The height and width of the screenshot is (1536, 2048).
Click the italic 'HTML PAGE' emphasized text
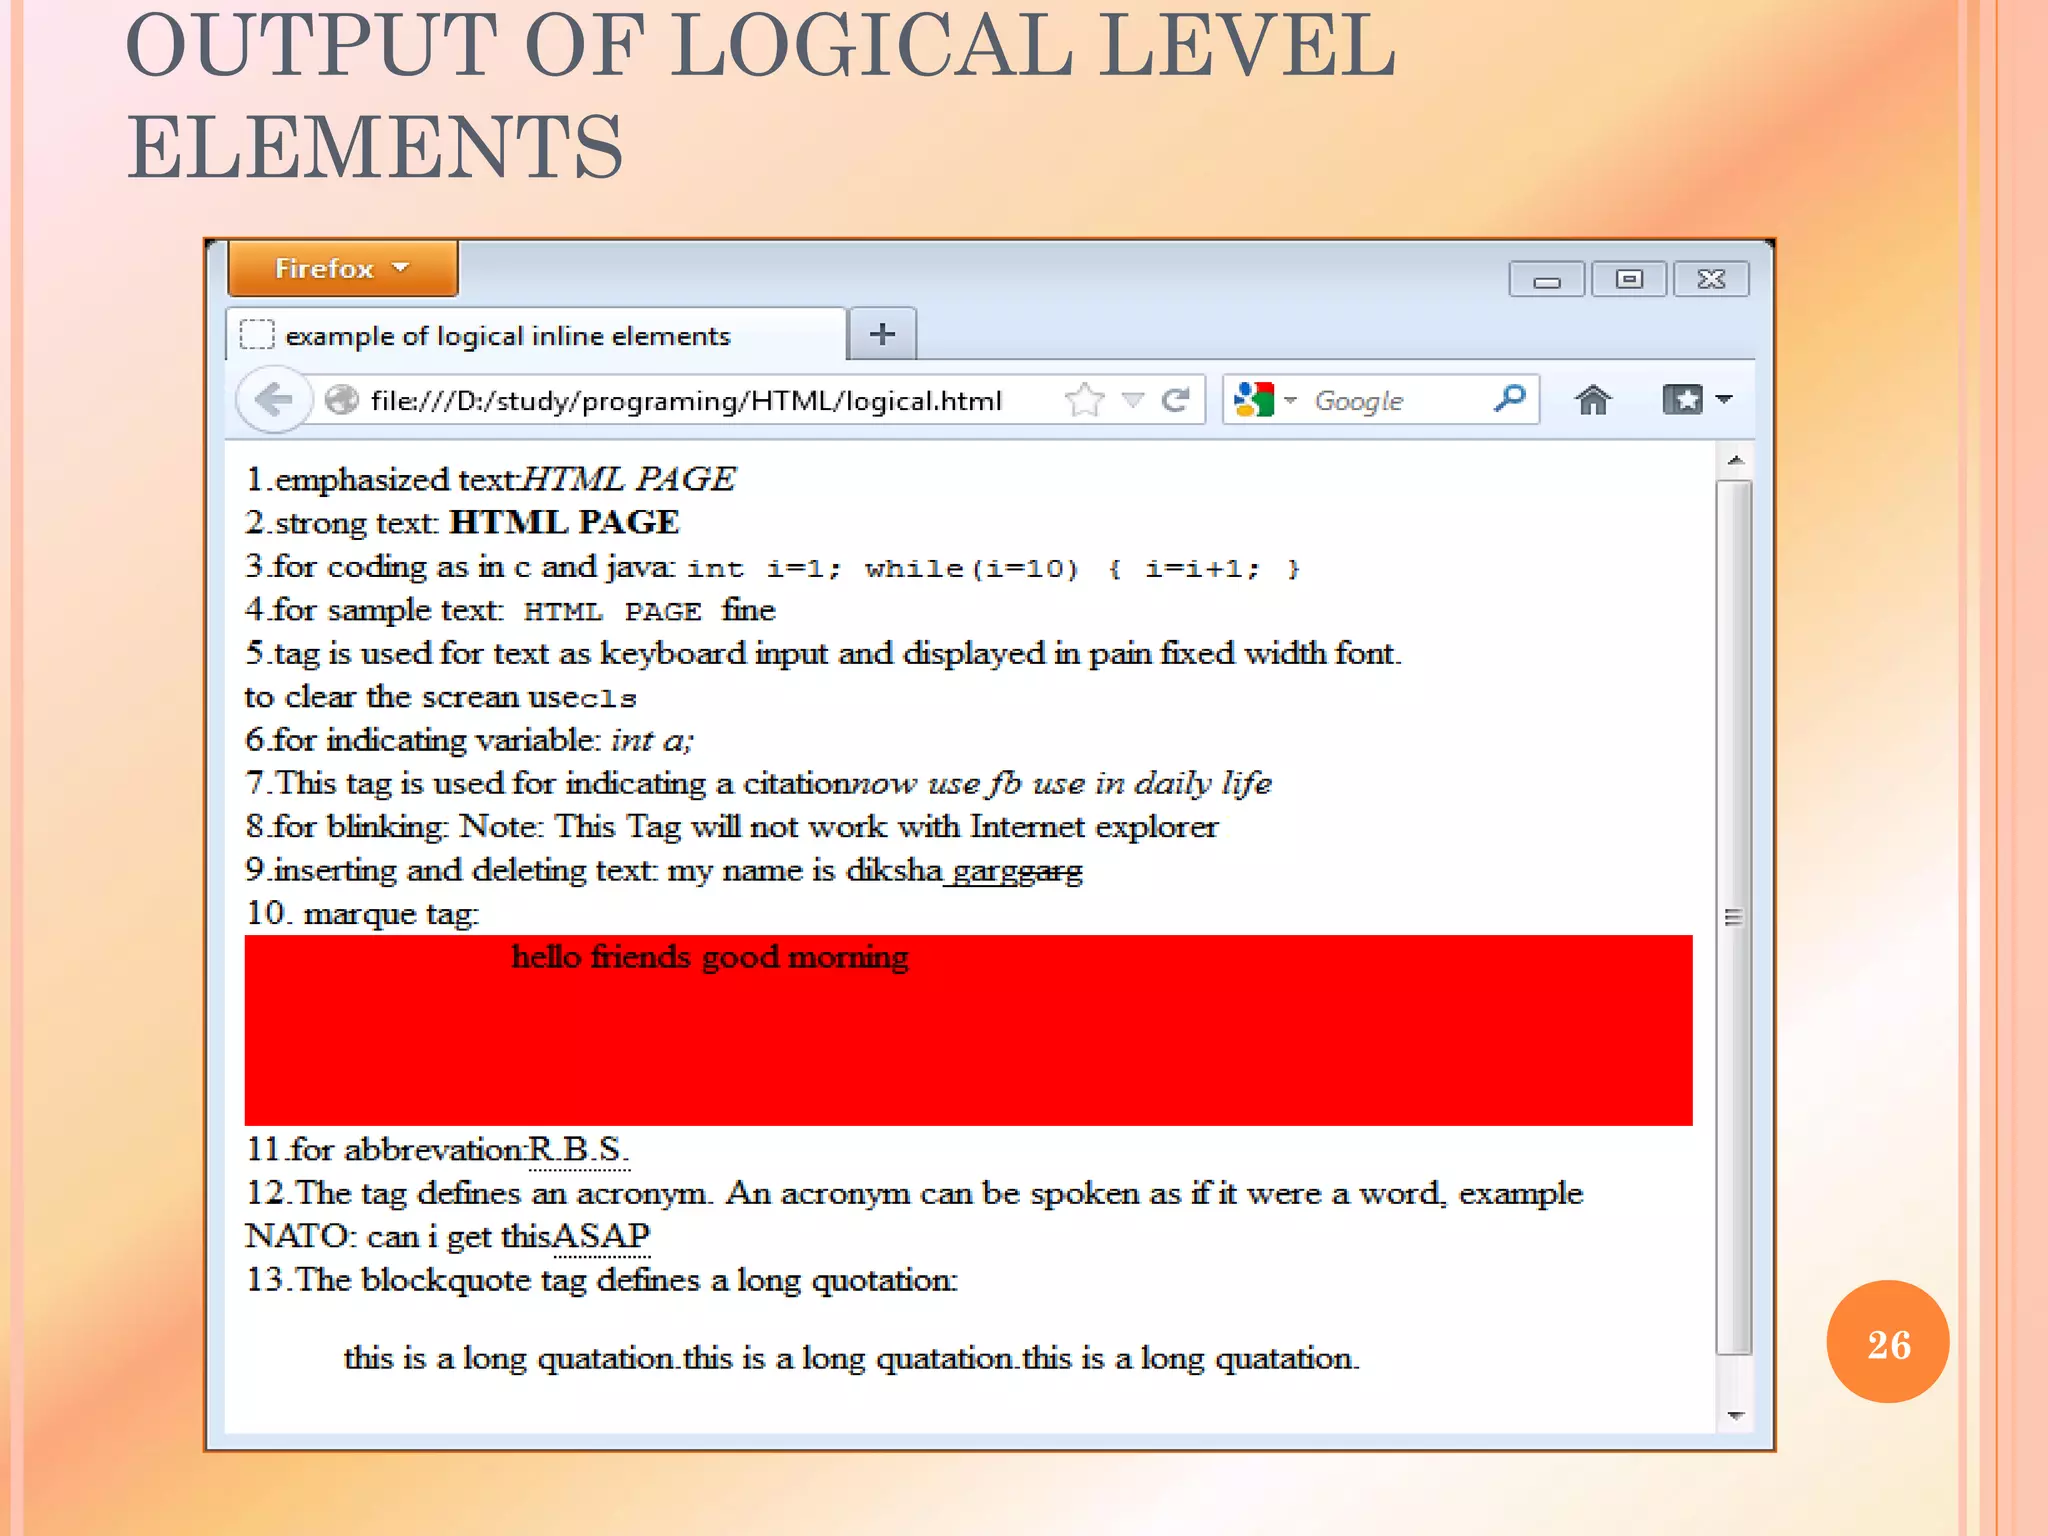[x=629, y=479]
